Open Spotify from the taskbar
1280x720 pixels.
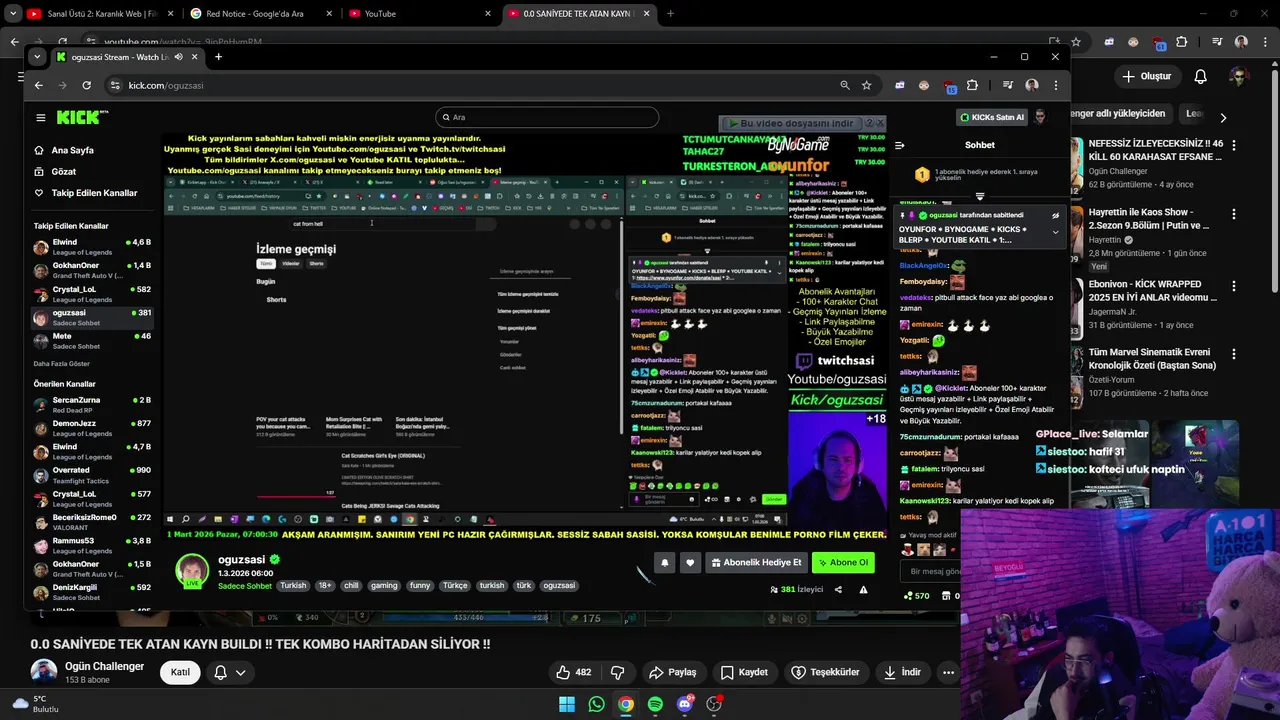655,704
